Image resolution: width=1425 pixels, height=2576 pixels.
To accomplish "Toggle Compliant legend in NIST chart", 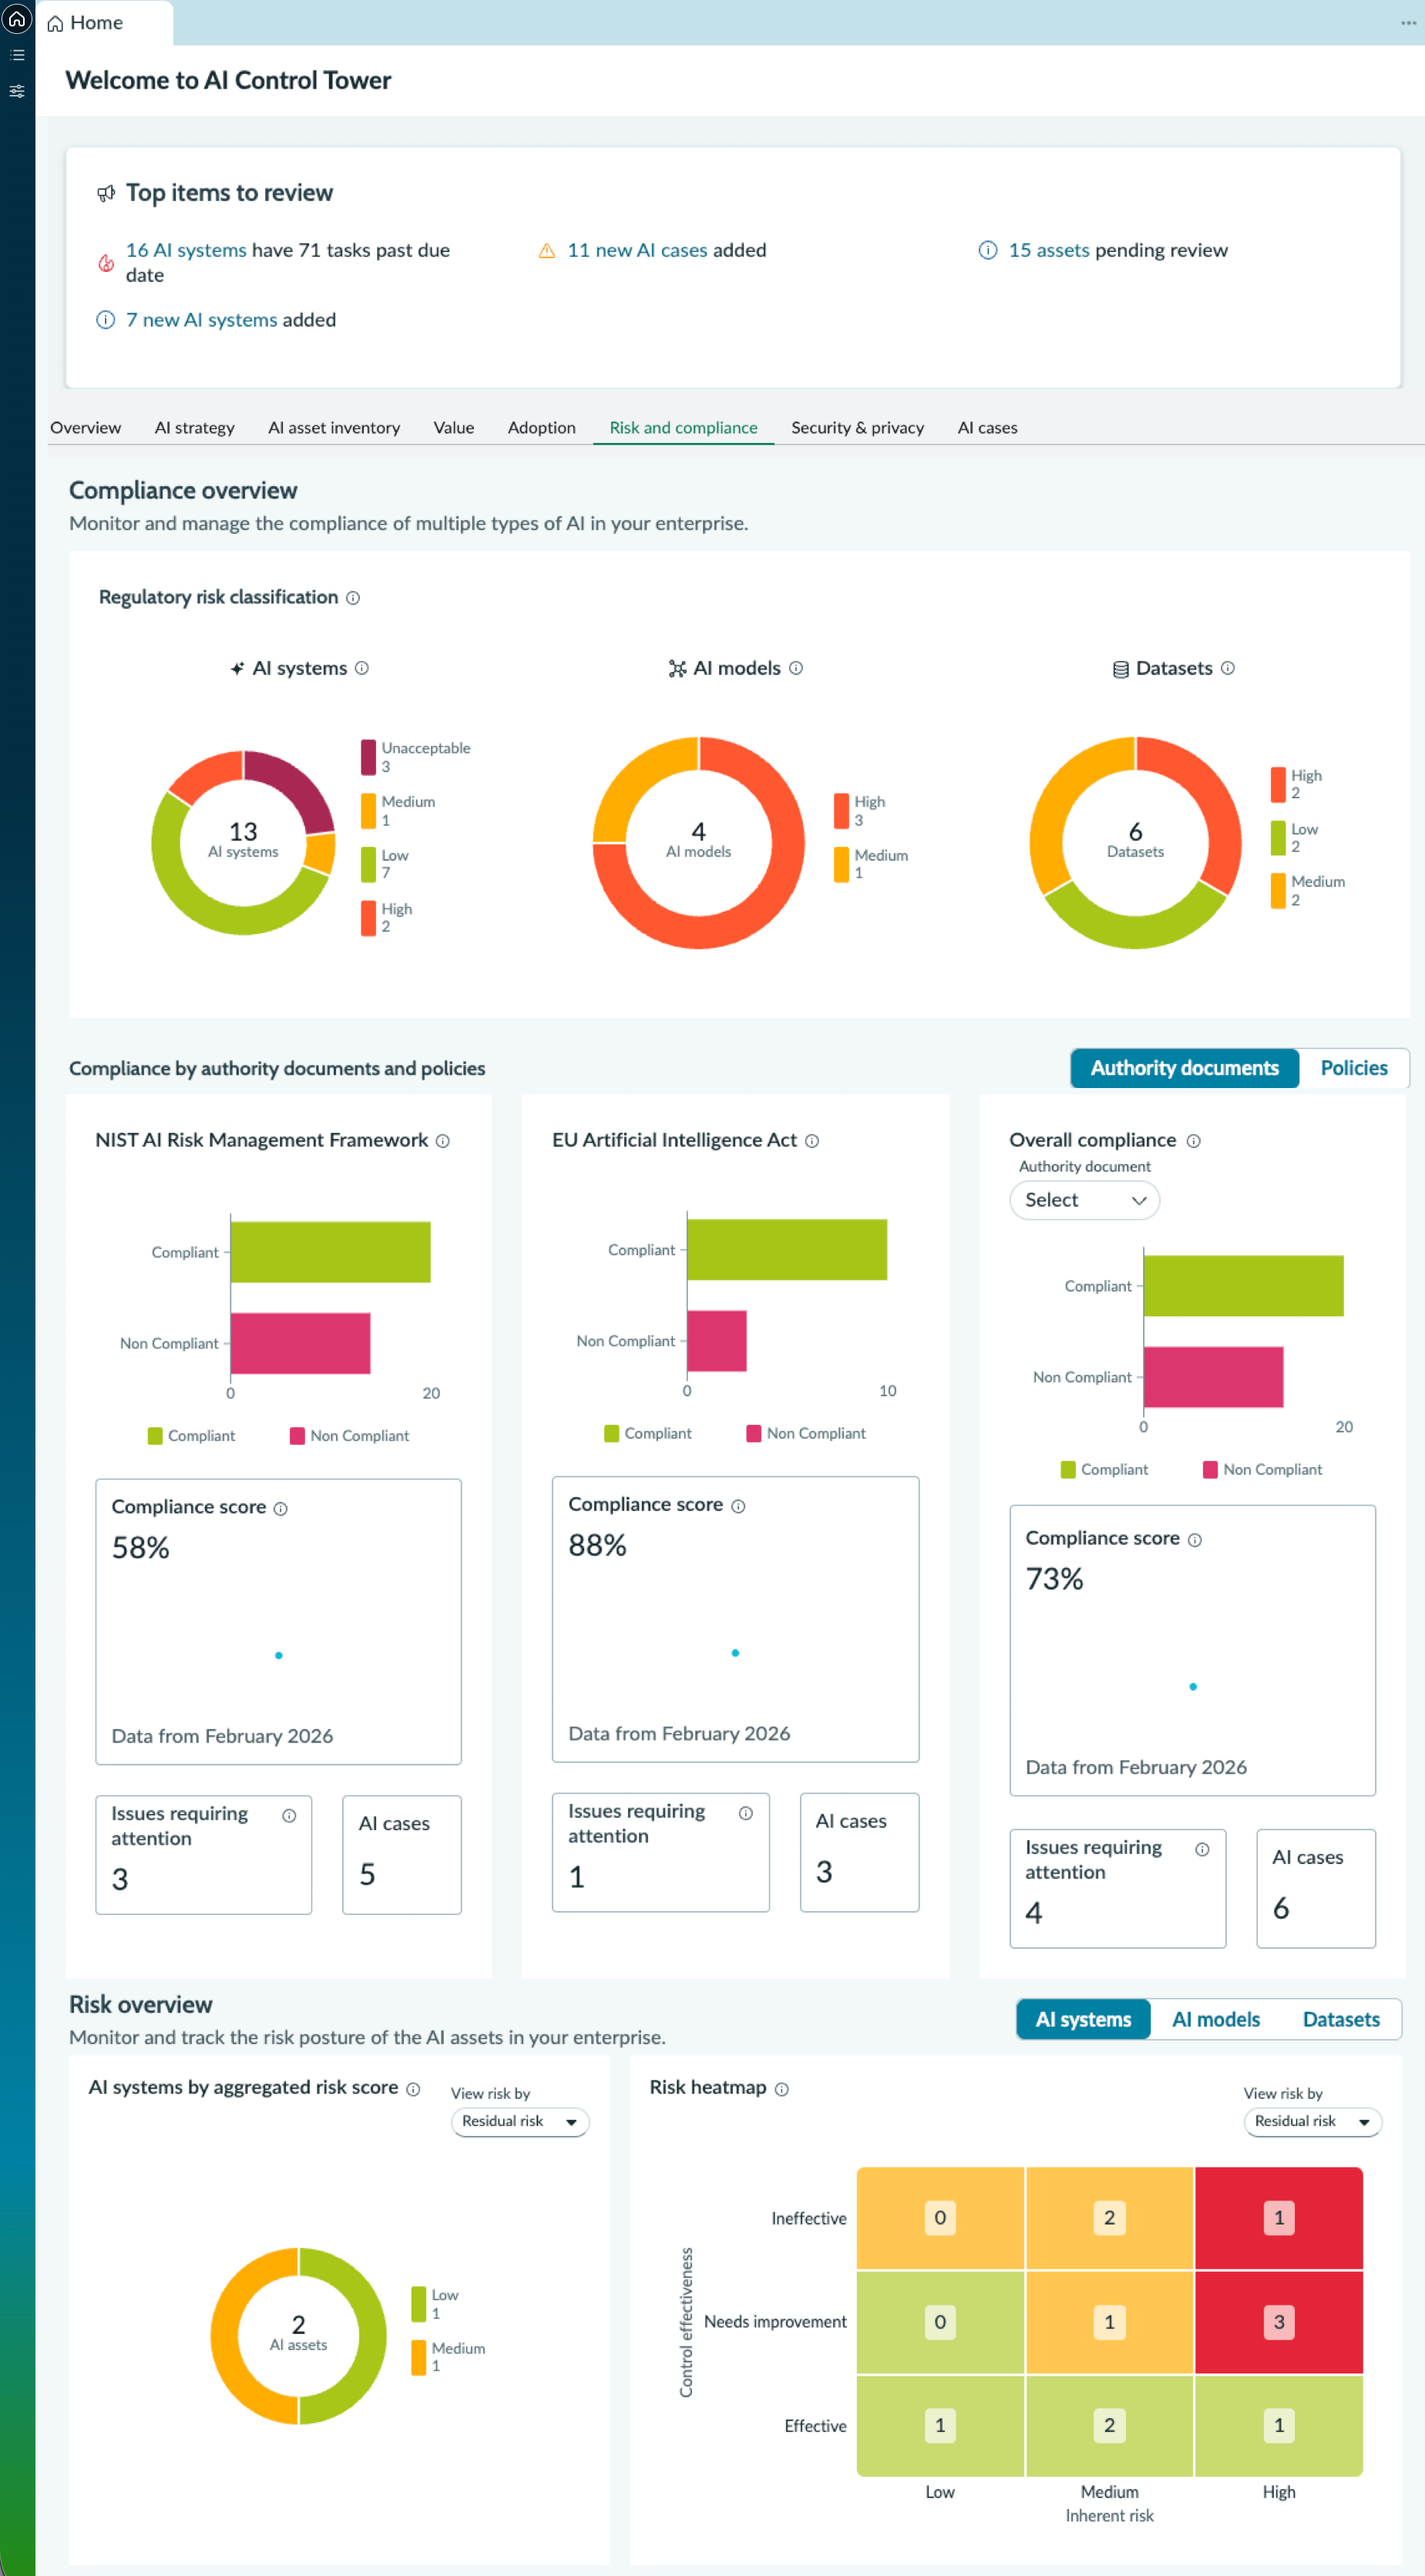I will coord(191,1436).
